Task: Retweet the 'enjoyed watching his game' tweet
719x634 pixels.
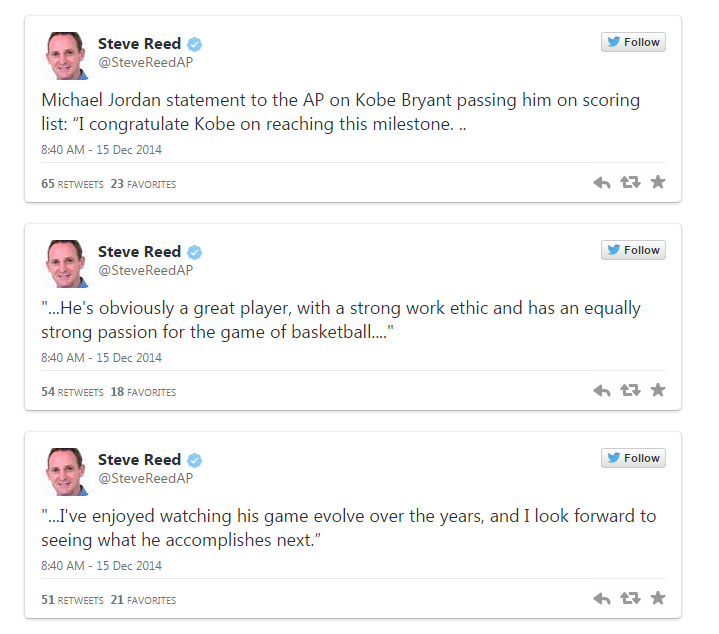Action: tap(630, 599)
